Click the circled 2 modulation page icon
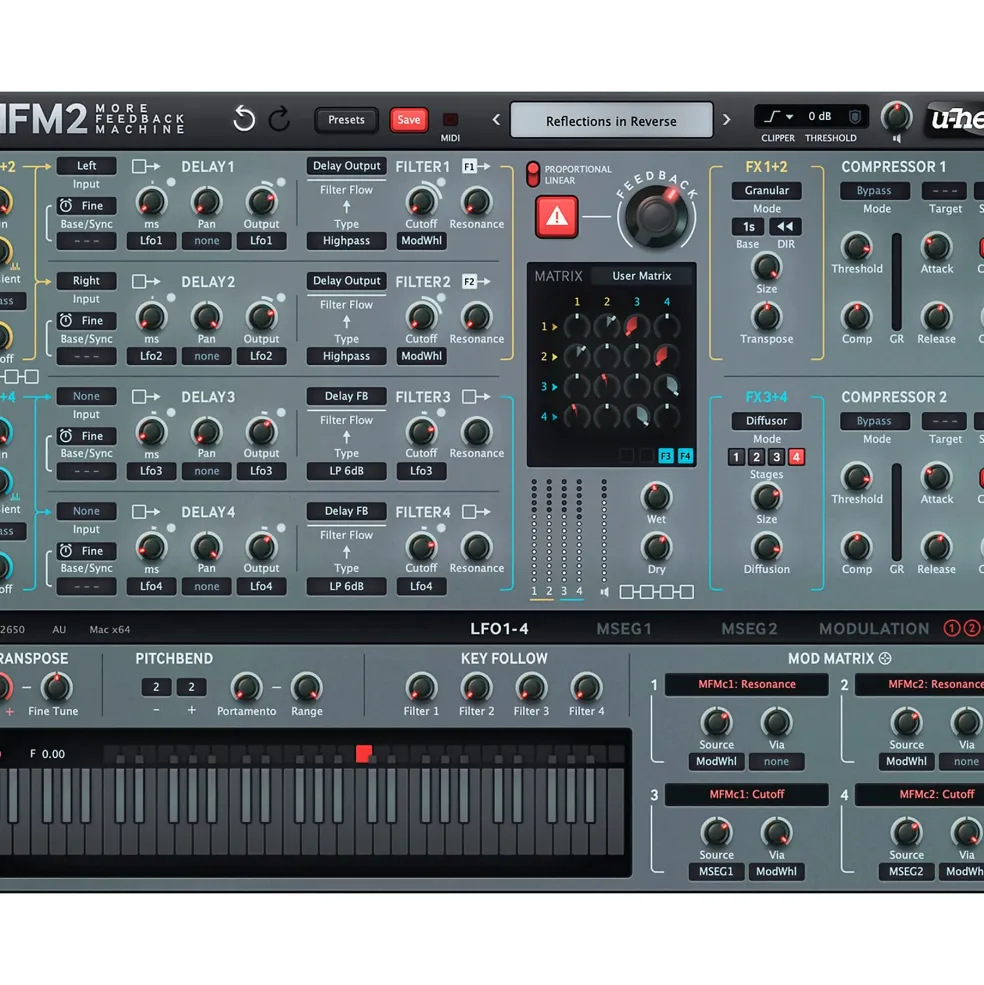The height and width of the screenshot is (985, 984). pyautogui.click(x=972, y=628)
